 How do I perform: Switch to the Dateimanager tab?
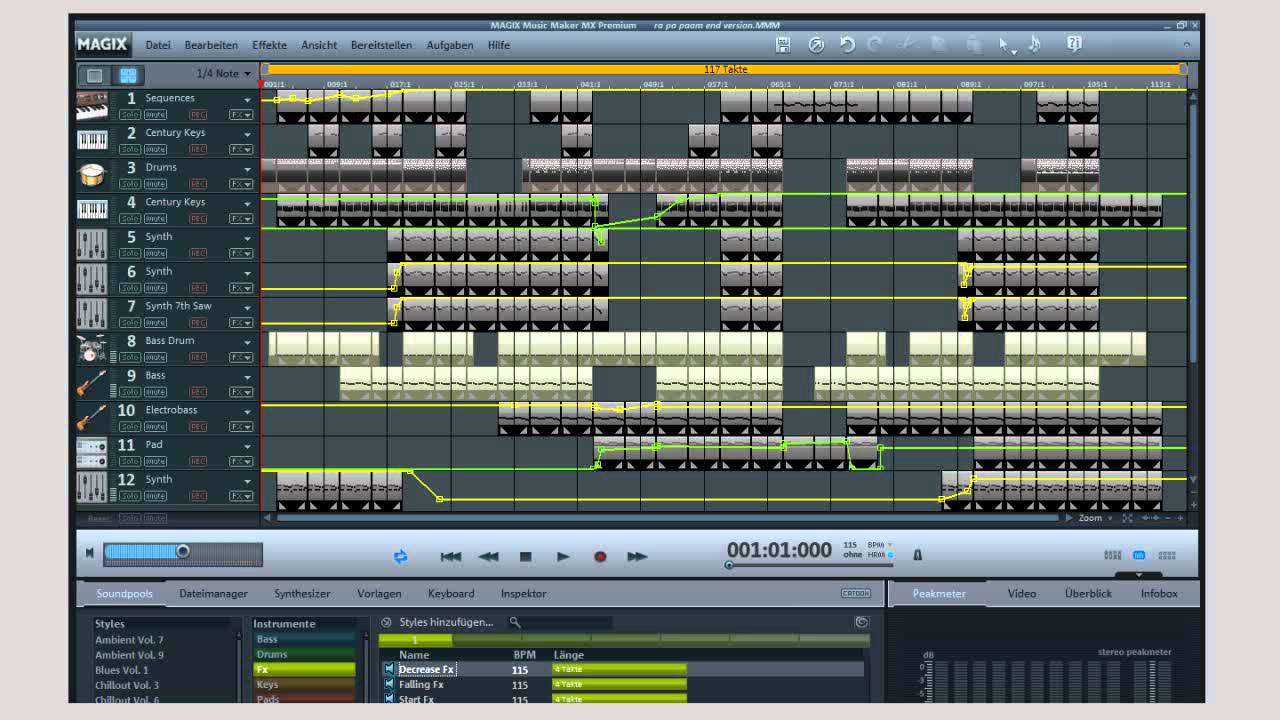point(213,593)
